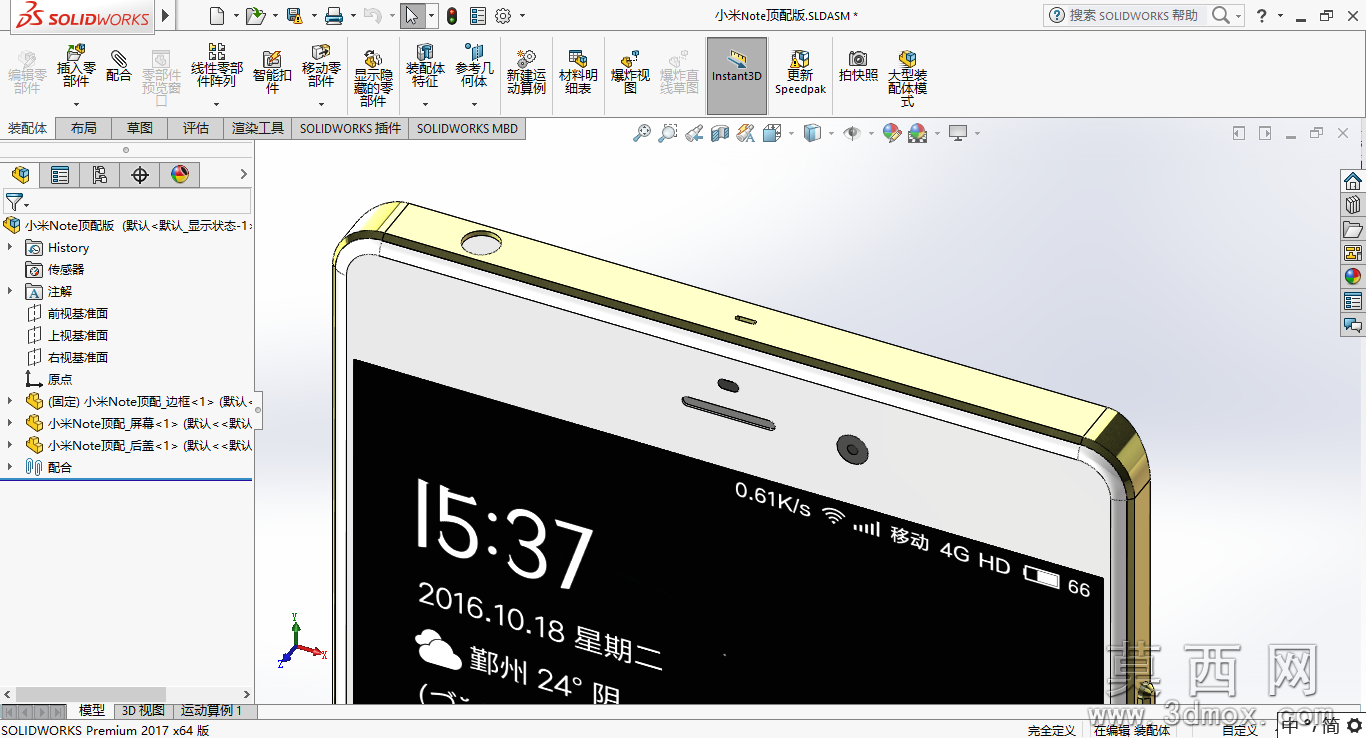Viewport: 1366px width, 738px height.
Task: Open the dropdown arrow beside Save icon
Action: click(x=313, y=16)
